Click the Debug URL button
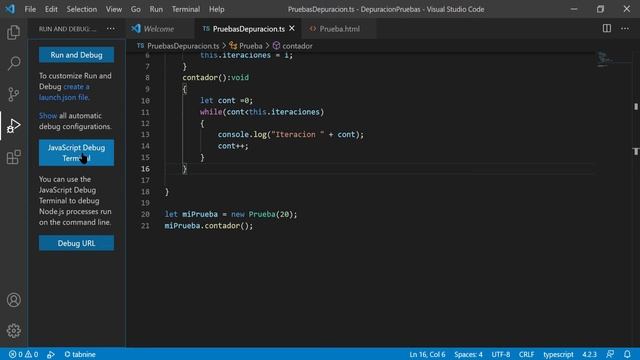640x360 pixels. (x=76, y=243)
